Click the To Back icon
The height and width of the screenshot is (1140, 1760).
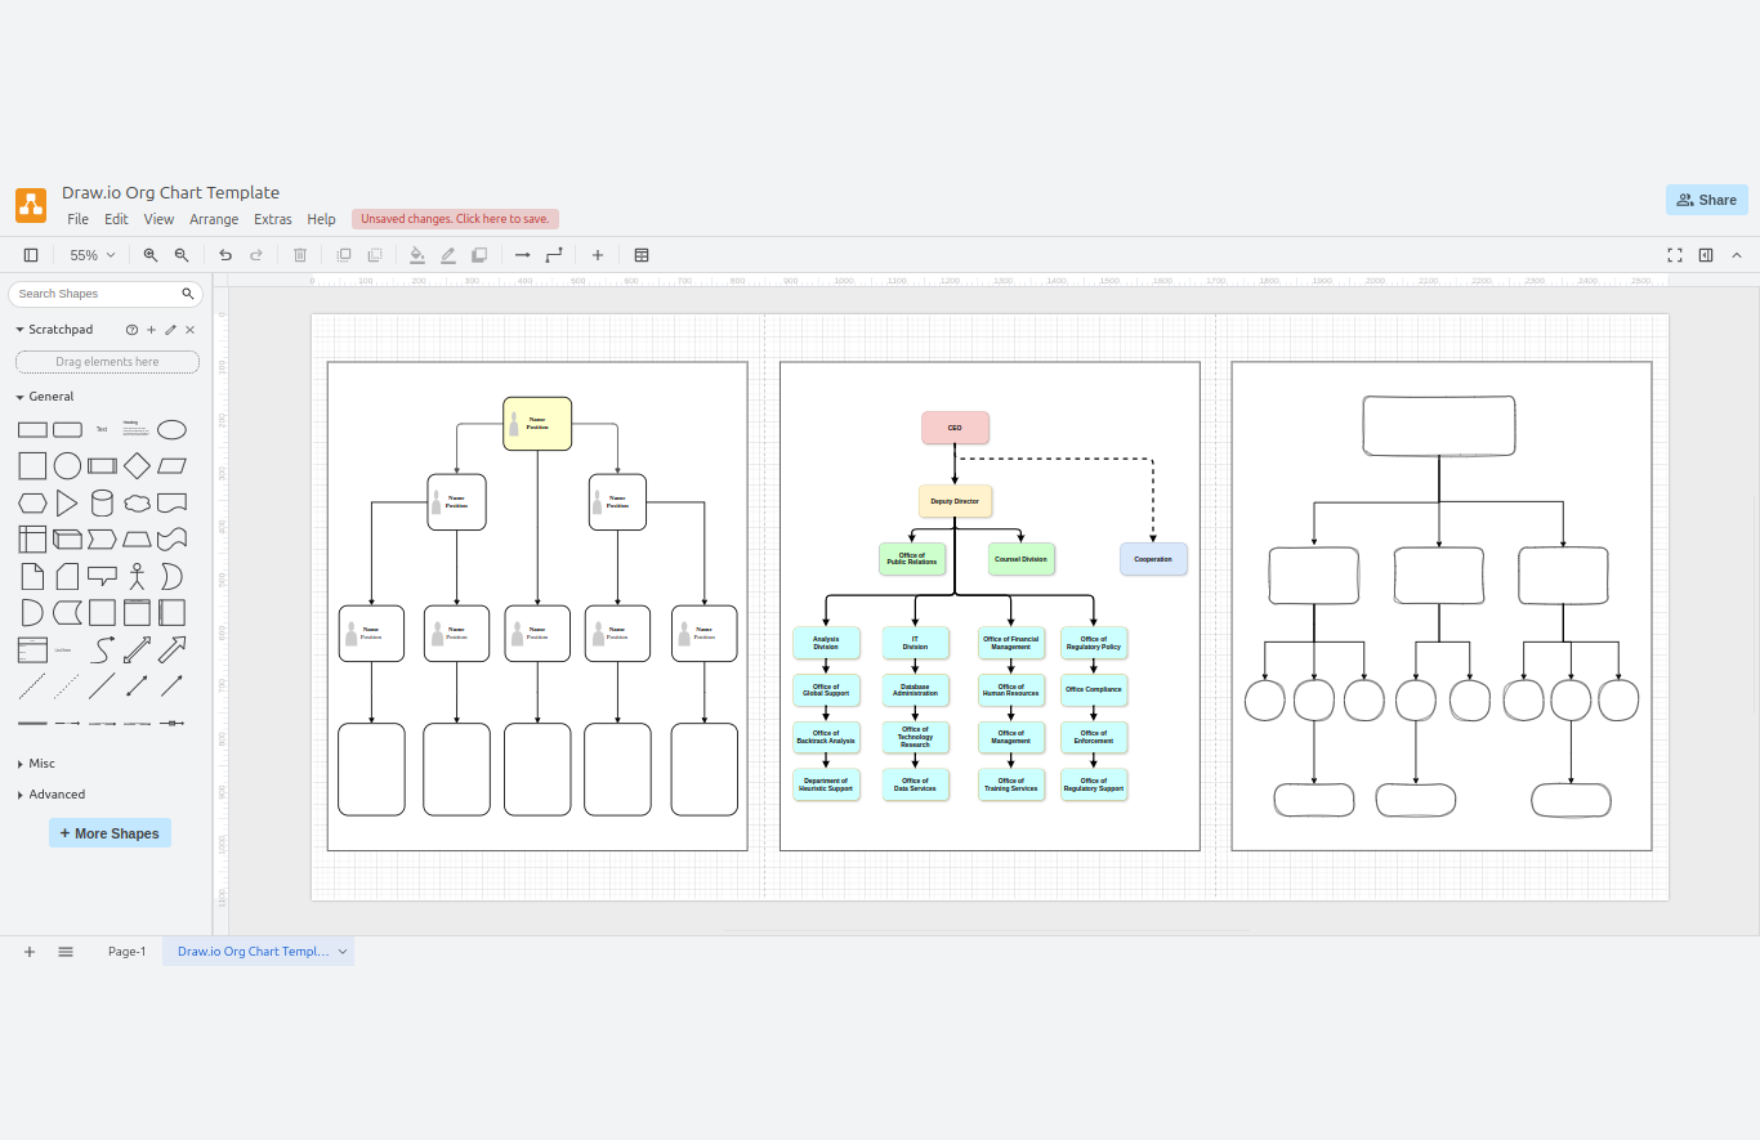coord(375,255)
